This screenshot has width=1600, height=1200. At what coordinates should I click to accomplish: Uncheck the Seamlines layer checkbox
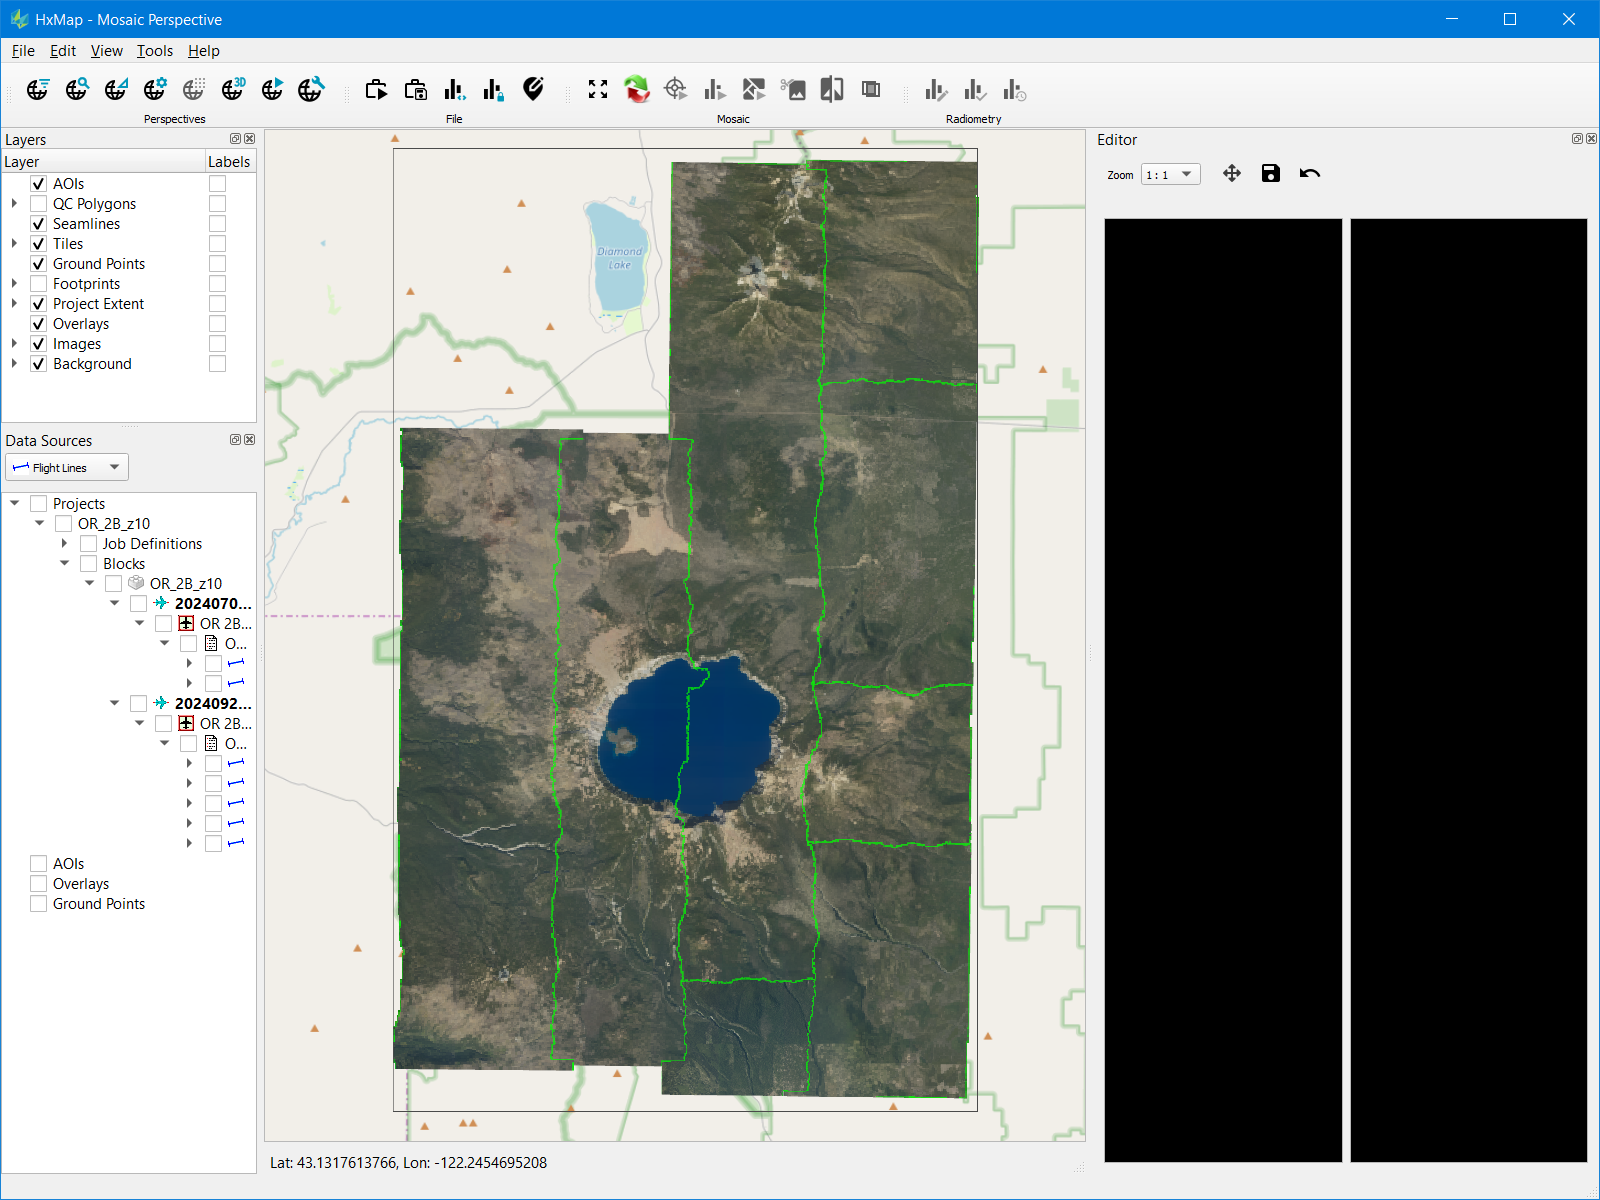pyautogui.click(x=39, y=224)
